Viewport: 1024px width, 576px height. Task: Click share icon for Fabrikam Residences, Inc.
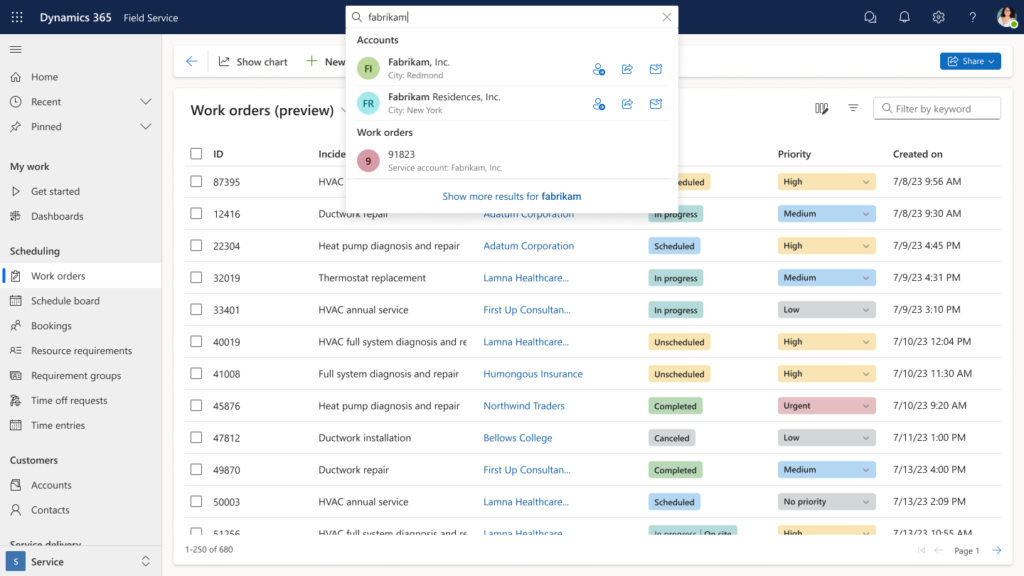pos(627,104)
